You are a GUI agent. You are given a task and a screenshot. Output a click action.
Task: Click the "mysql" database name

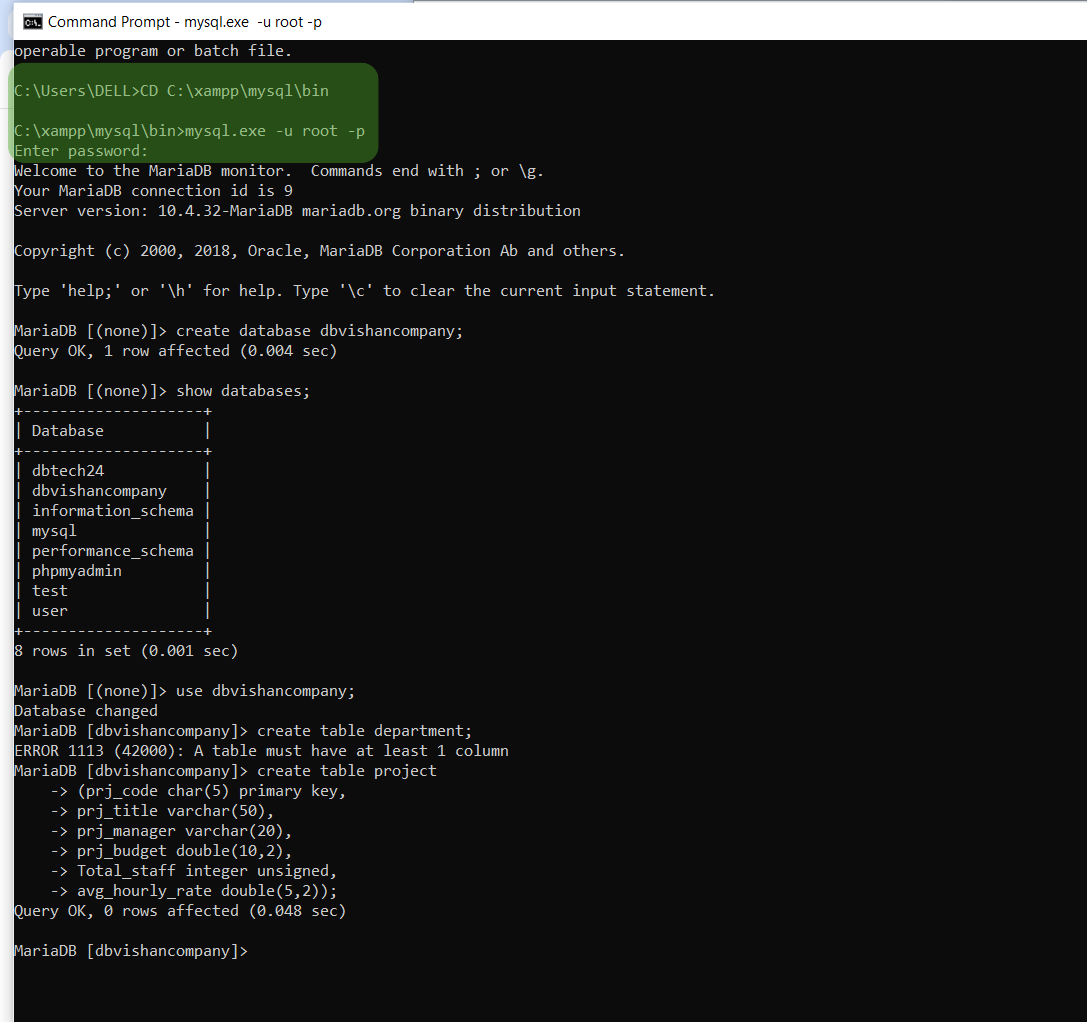click(x=53, y=530)
